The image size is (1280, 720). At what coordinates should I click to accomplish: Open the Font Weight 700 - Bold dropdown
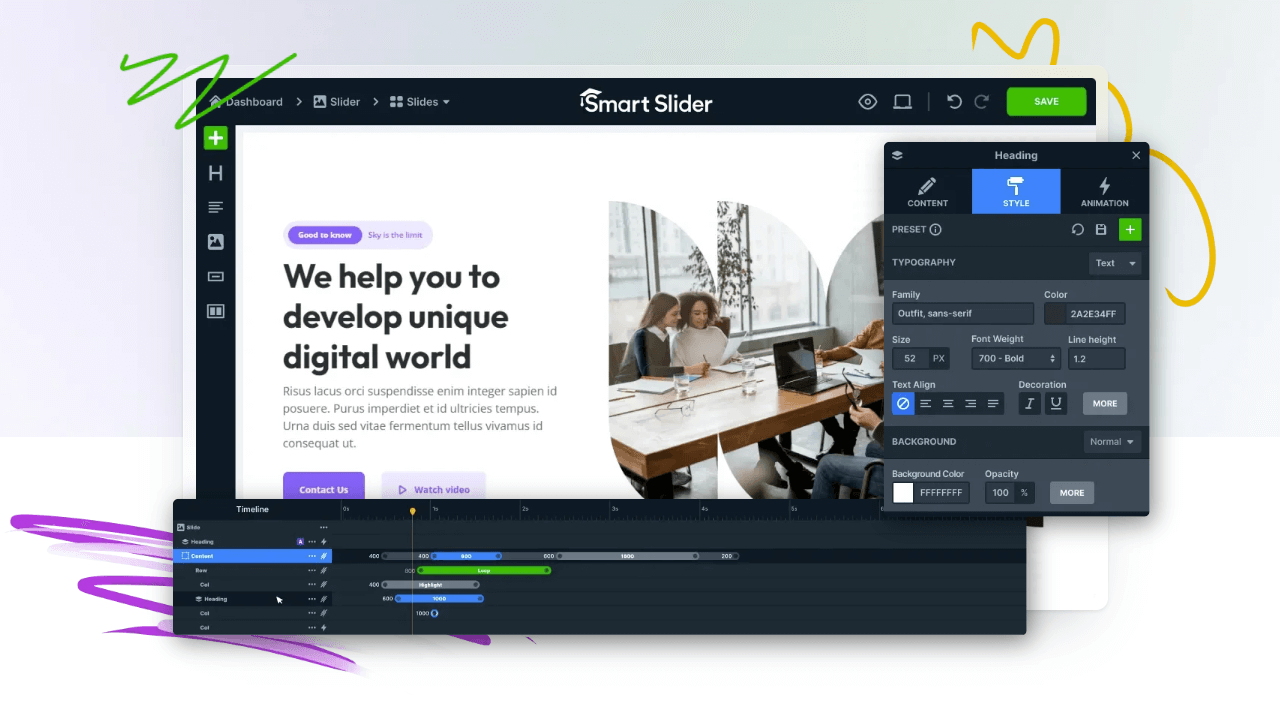[1015, 358]
